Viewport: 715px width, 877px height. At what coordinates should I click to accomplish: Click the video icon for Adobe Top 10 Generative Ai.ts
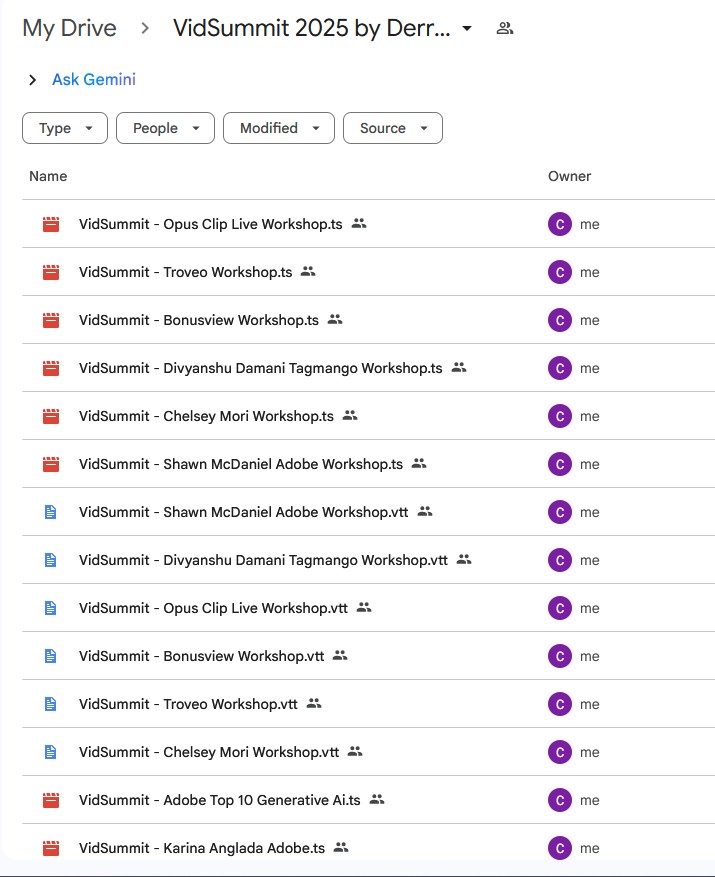[51, 800]
